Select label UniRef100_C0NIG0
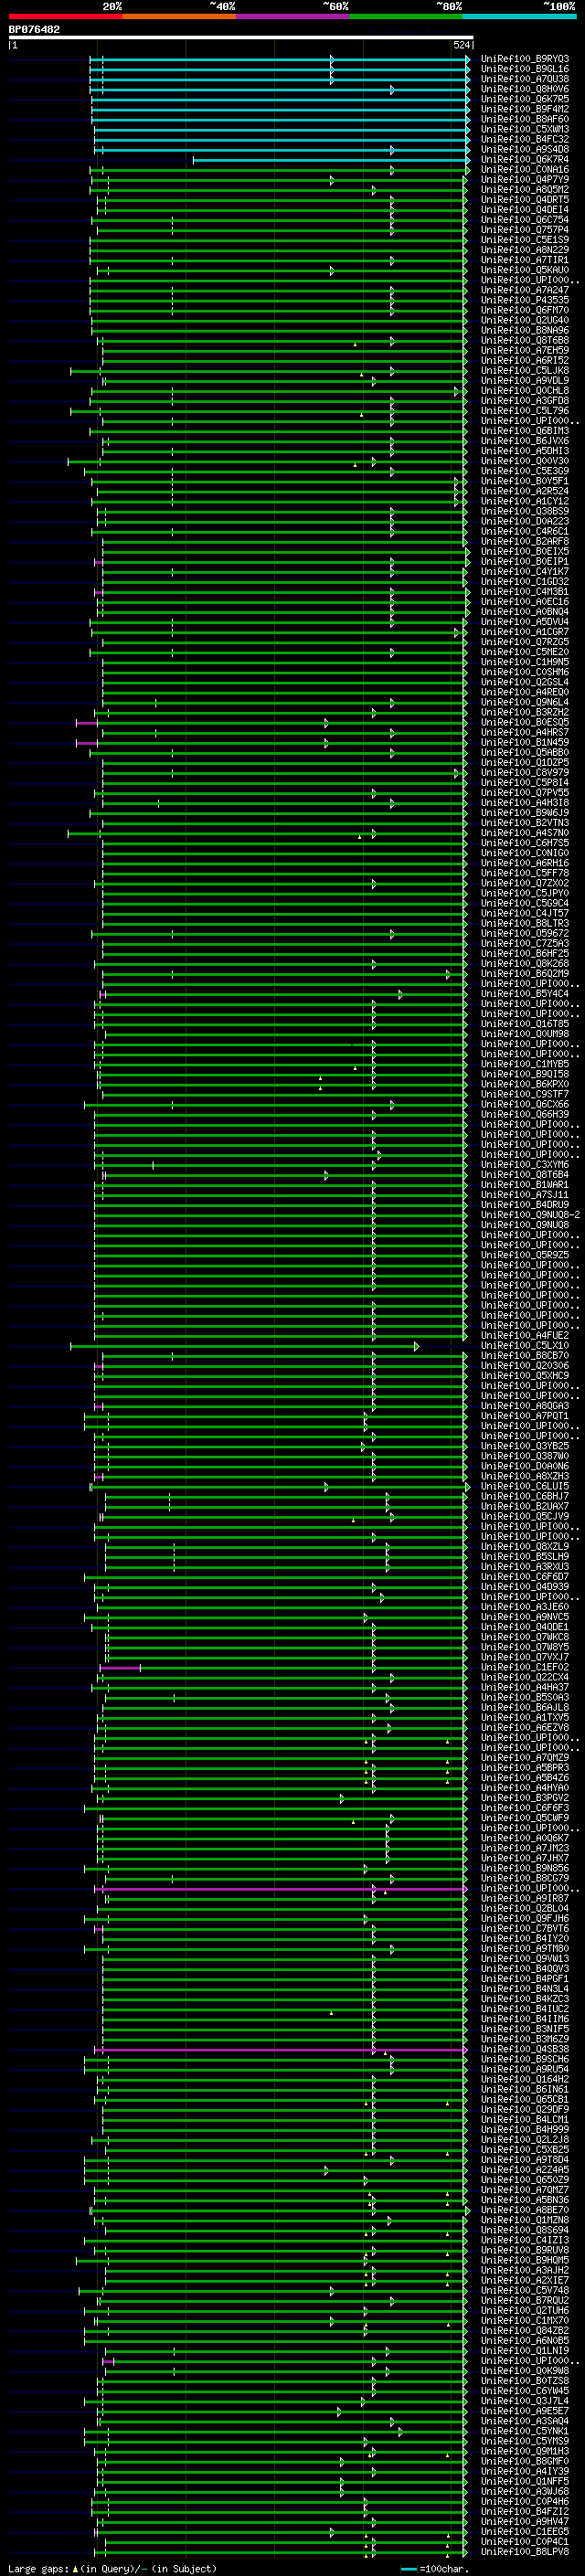The height and width of the screenshot is (2576, 585). (525, 853)
